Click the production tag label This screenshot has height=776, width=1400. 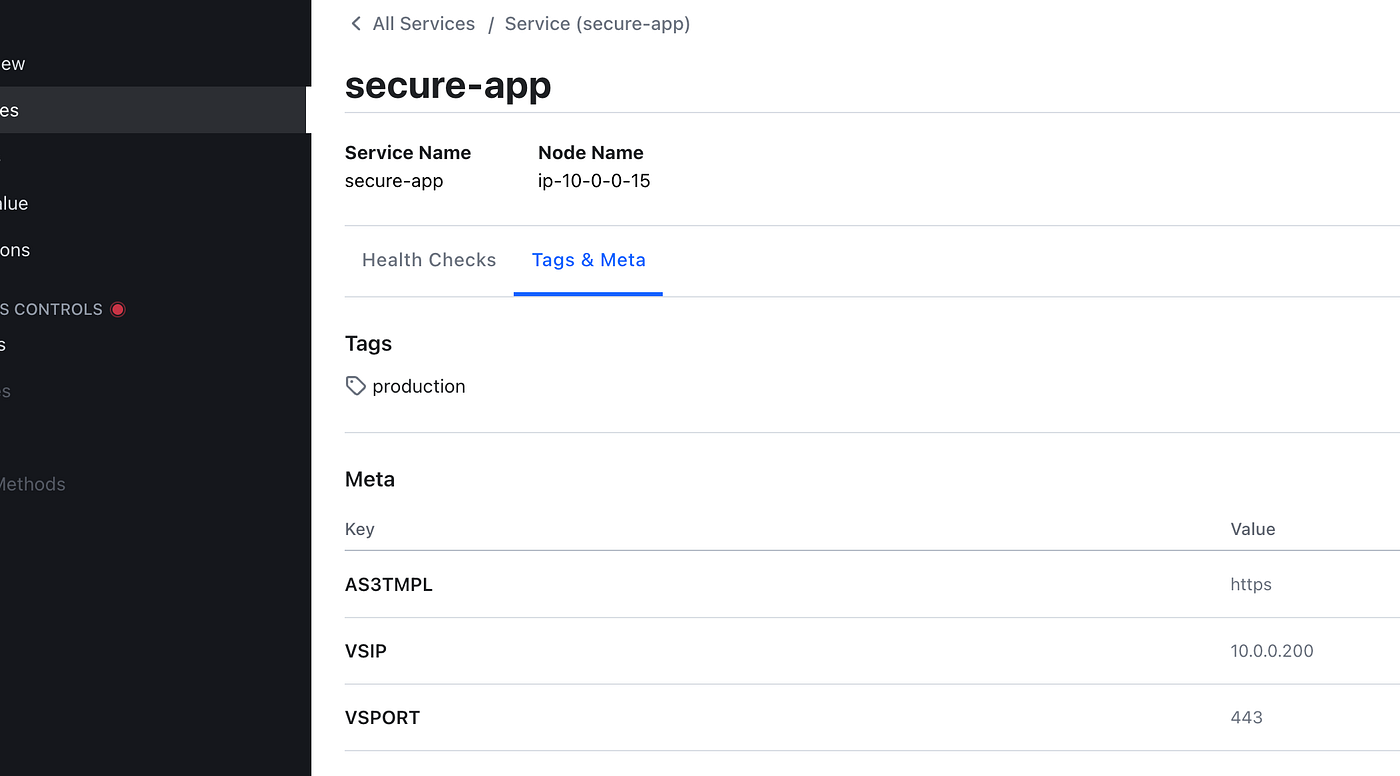(x=418, y=386)
